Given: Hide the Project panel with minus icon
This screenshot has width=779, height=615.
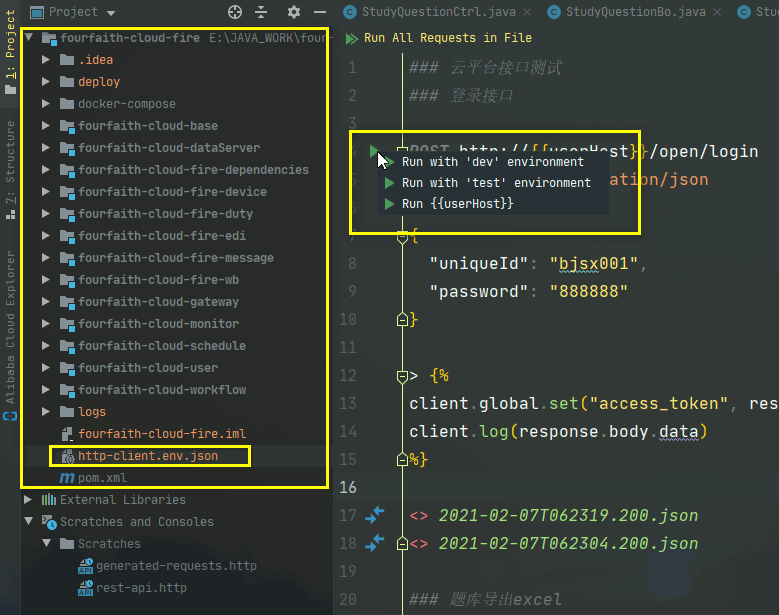Looking at the screenshot, I should tap(320, 12).
